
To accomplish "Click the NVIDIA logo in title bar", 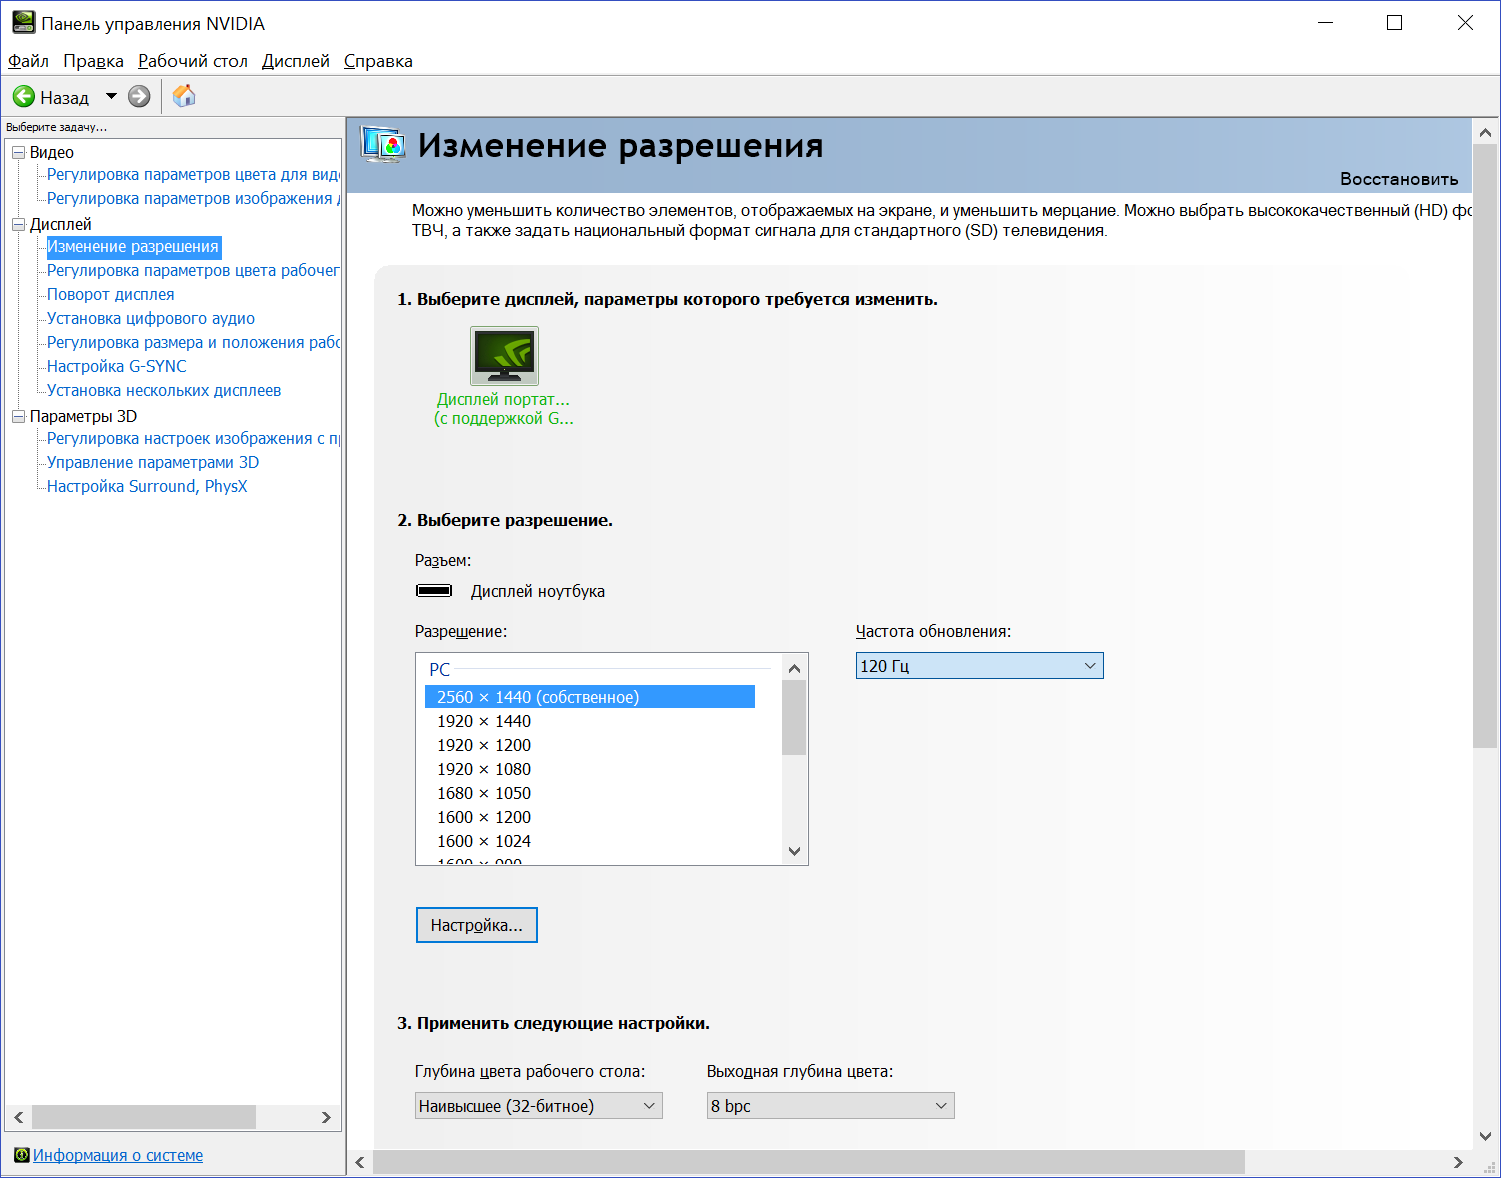I will (x=23, y=22).
